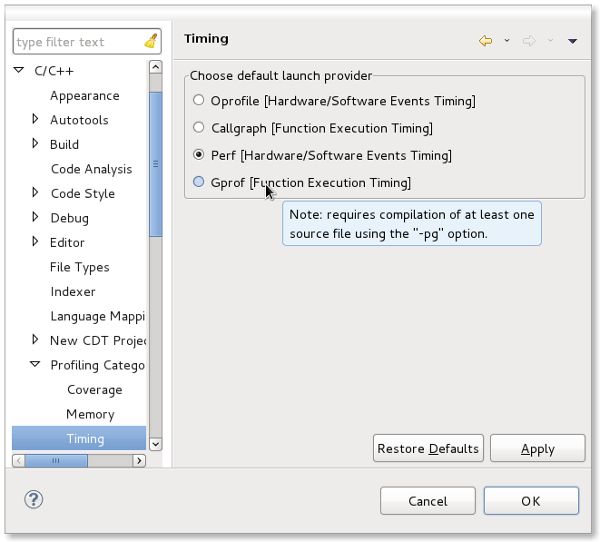Clear the filter text with the broom icon
The height and width of the screenshot is (542, 600).
click(x=151, y=41)
